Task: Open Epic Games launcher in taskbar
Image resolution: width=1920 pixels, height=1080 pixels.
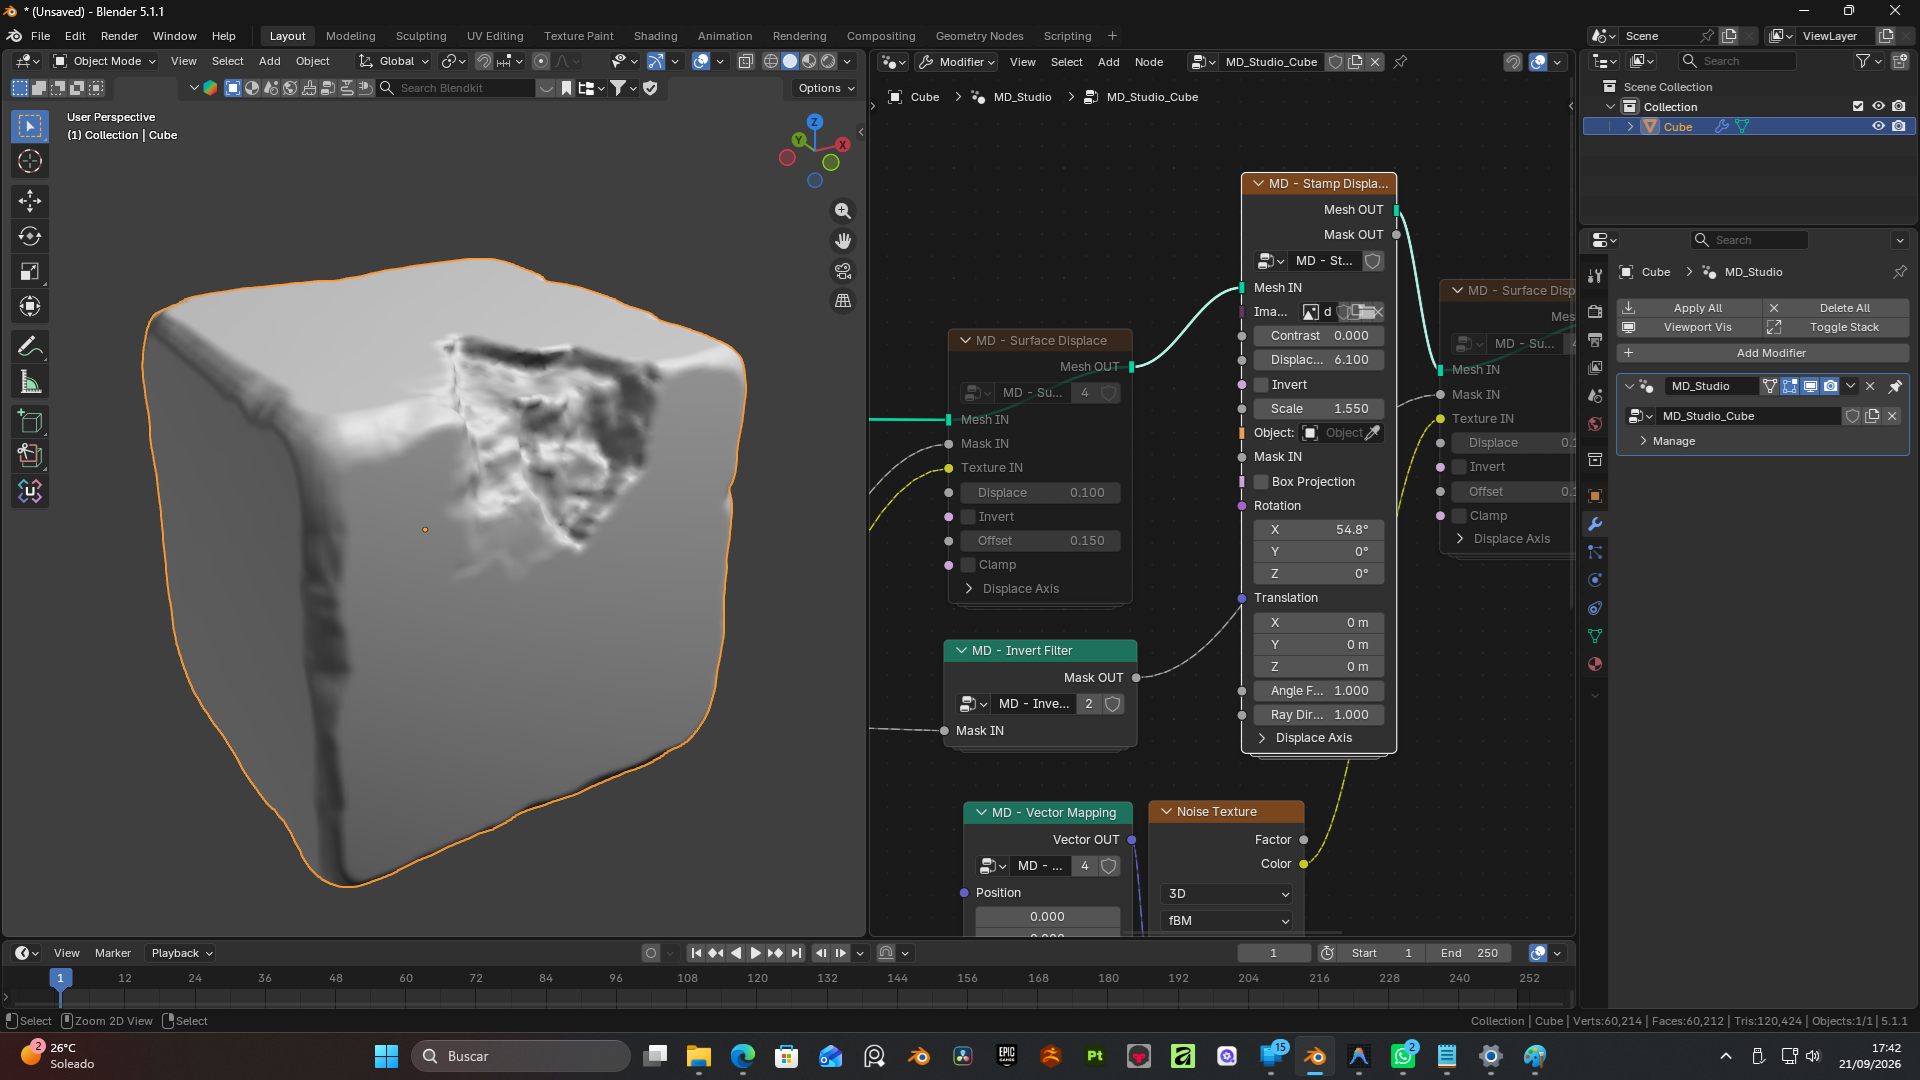Action: [1007, 1056]
